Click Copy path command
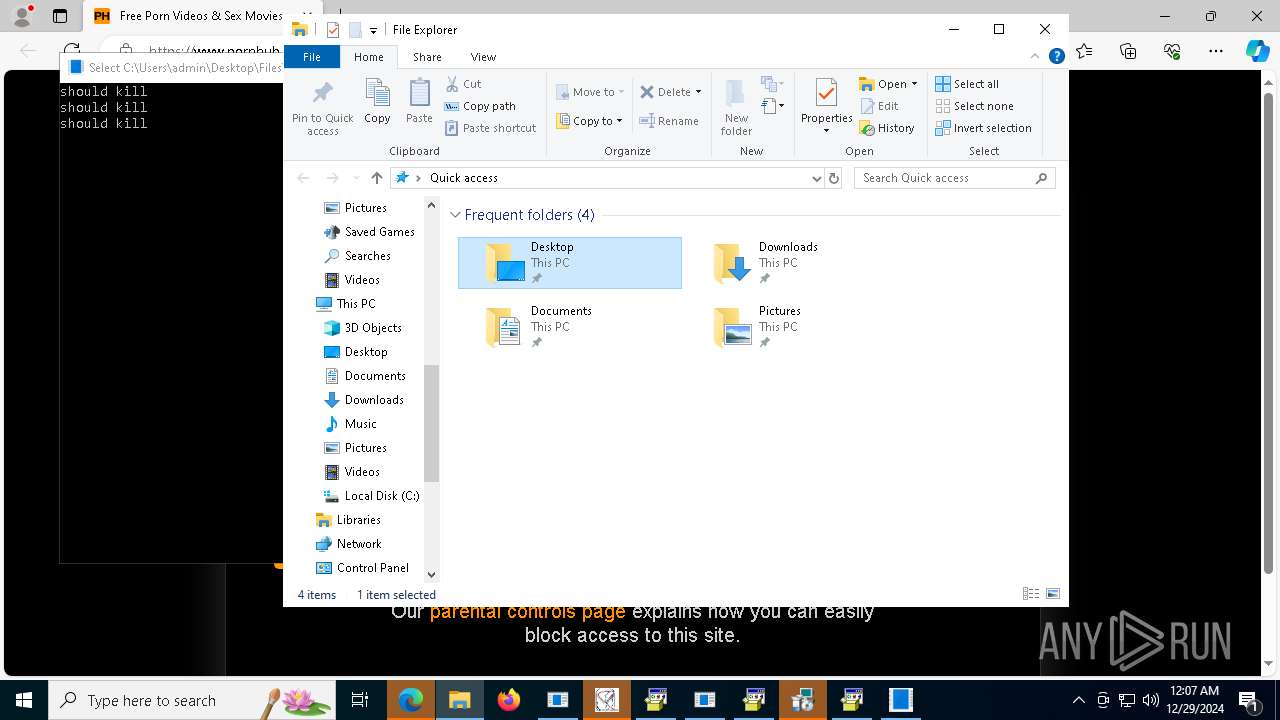 click(x=480, y=106)
